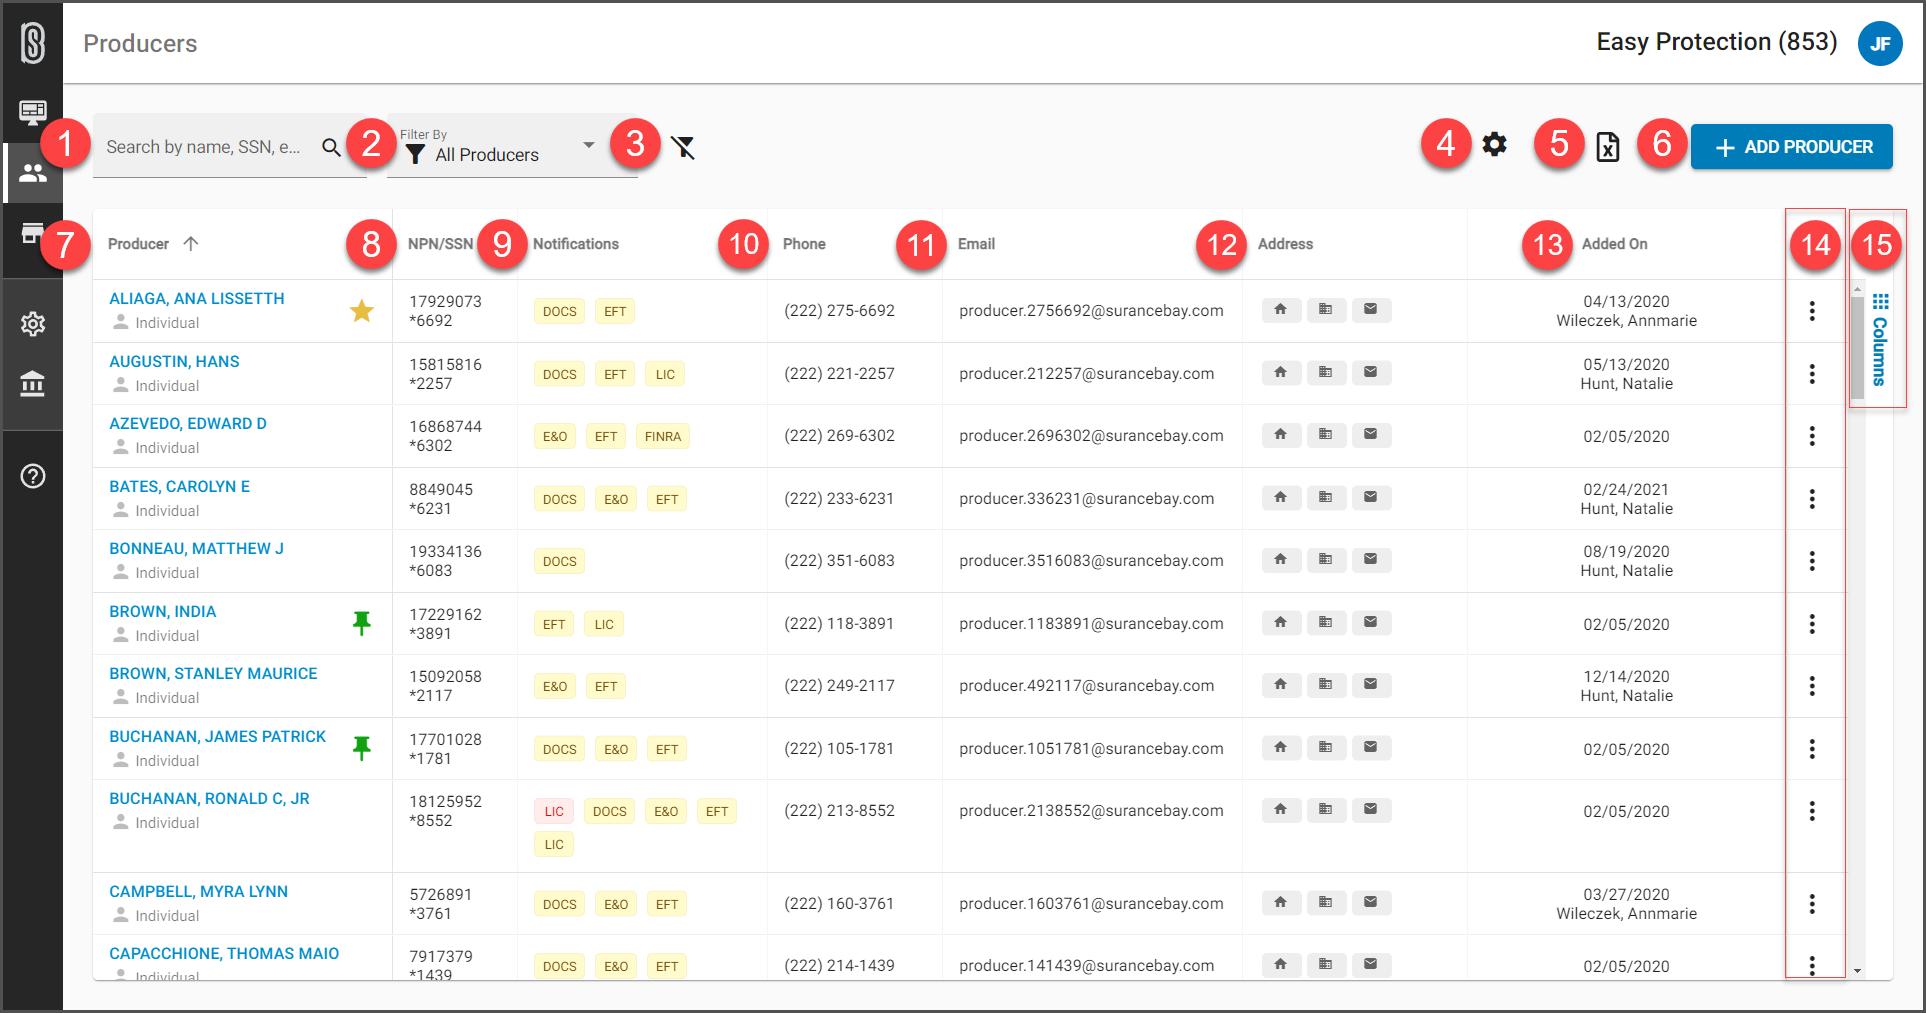Show mailing address for AZEVEDO, EDWARD D
Screen dimensions: 1926x1013
pos(1371,435)
